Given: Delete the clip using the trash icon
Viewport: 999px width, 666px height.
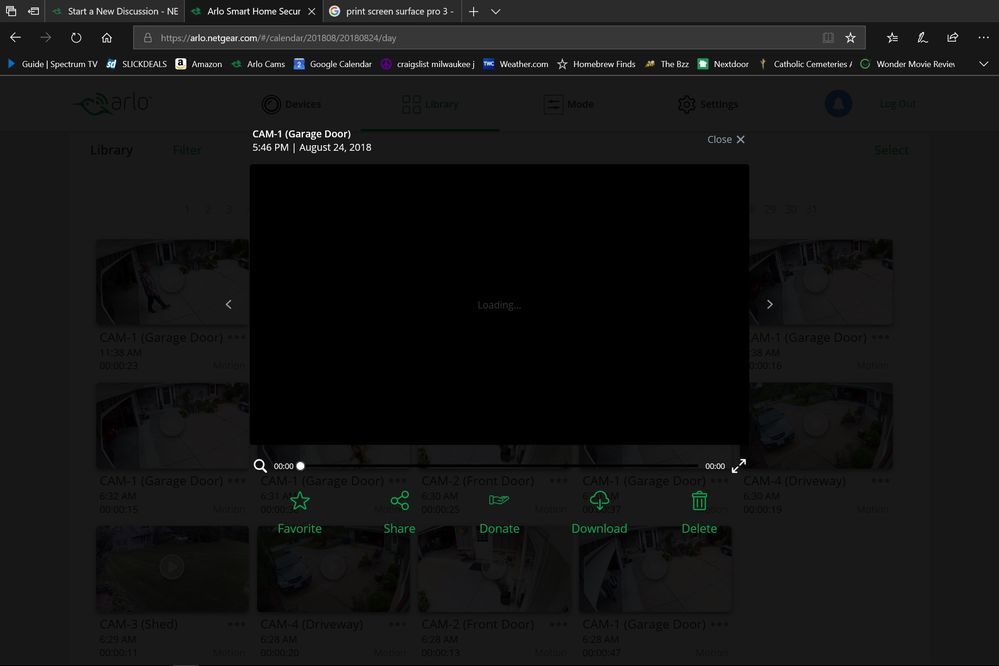Looking at the screenshot, I should pos(699,501).
